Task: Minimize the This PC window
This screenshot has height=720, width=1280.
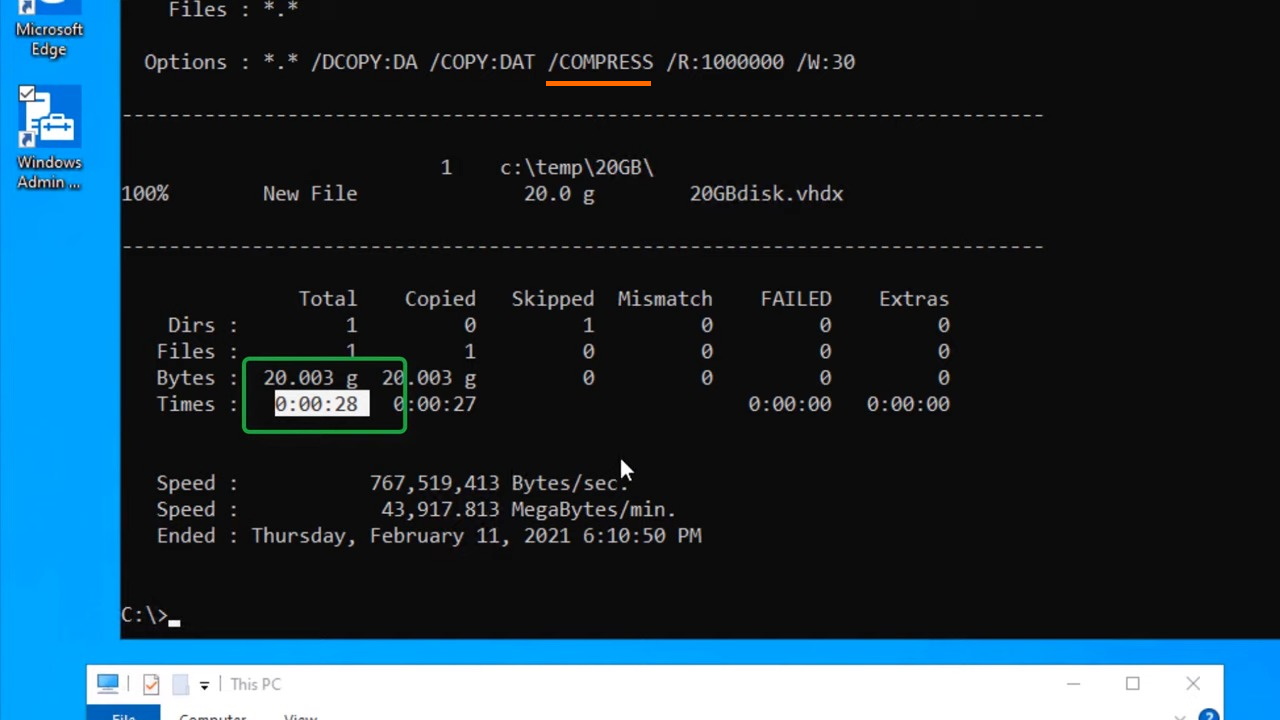Action: tap(1073, 684)
